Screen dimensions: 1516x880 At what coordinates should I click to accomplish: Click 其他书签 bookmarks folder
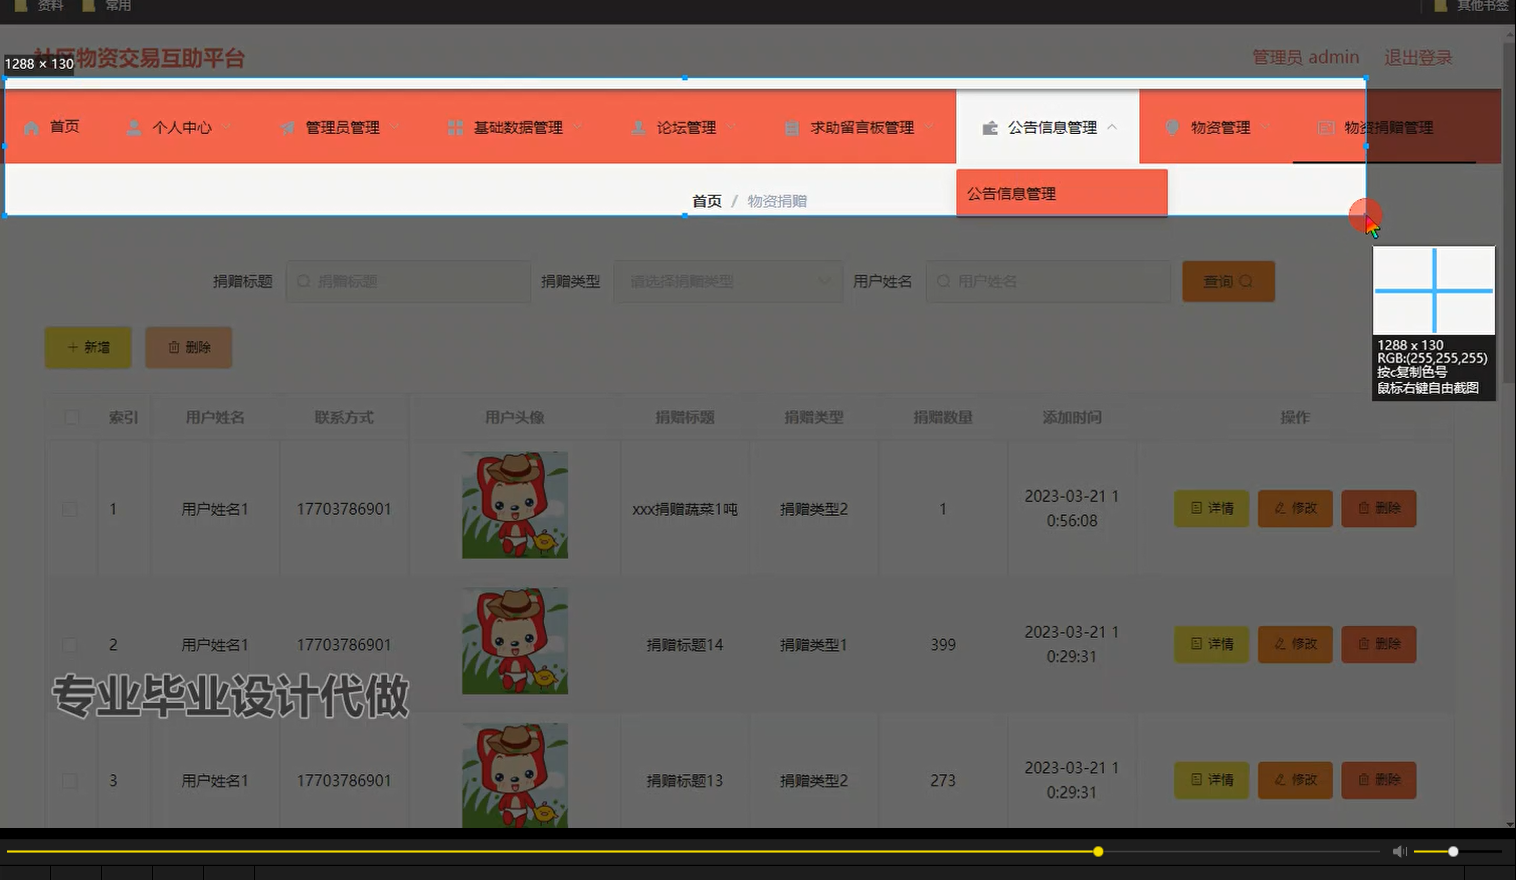(x=1471, y=6)
